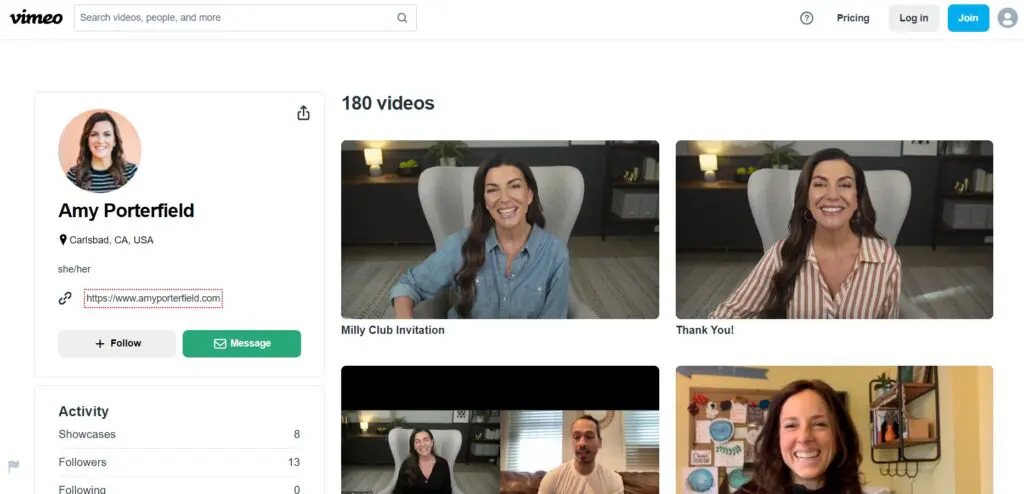Open the Pricing page

coord(853,18)
